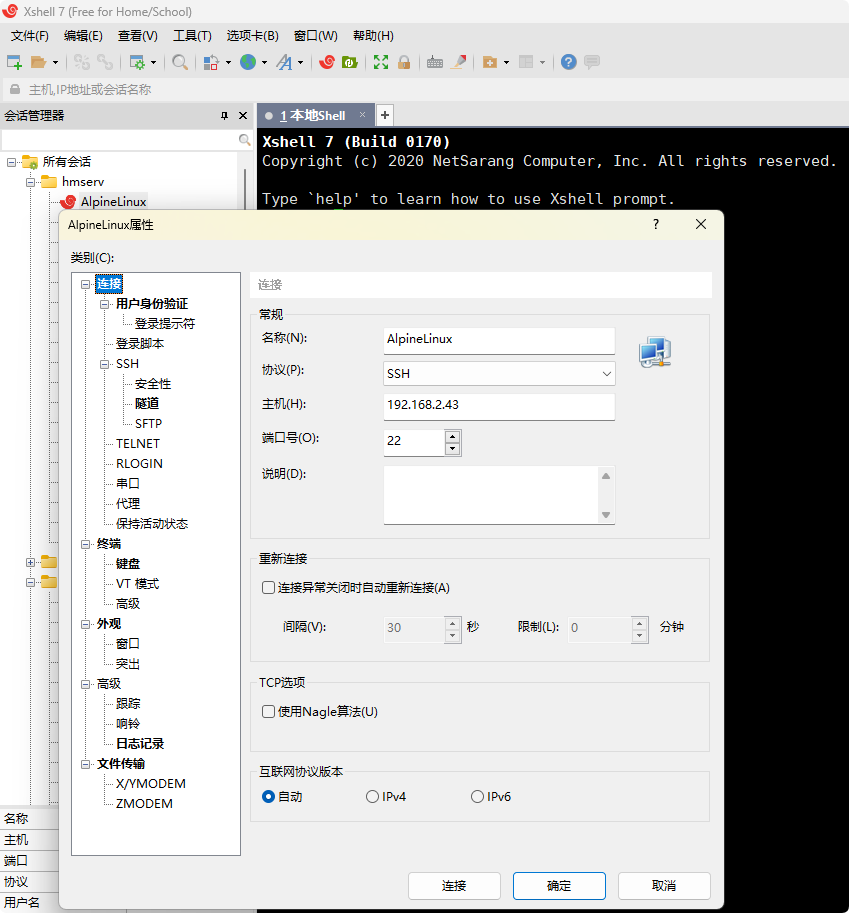Increase port number with the up arrow
The width and height of the screenshot is (849, 913).
[453, 436]
